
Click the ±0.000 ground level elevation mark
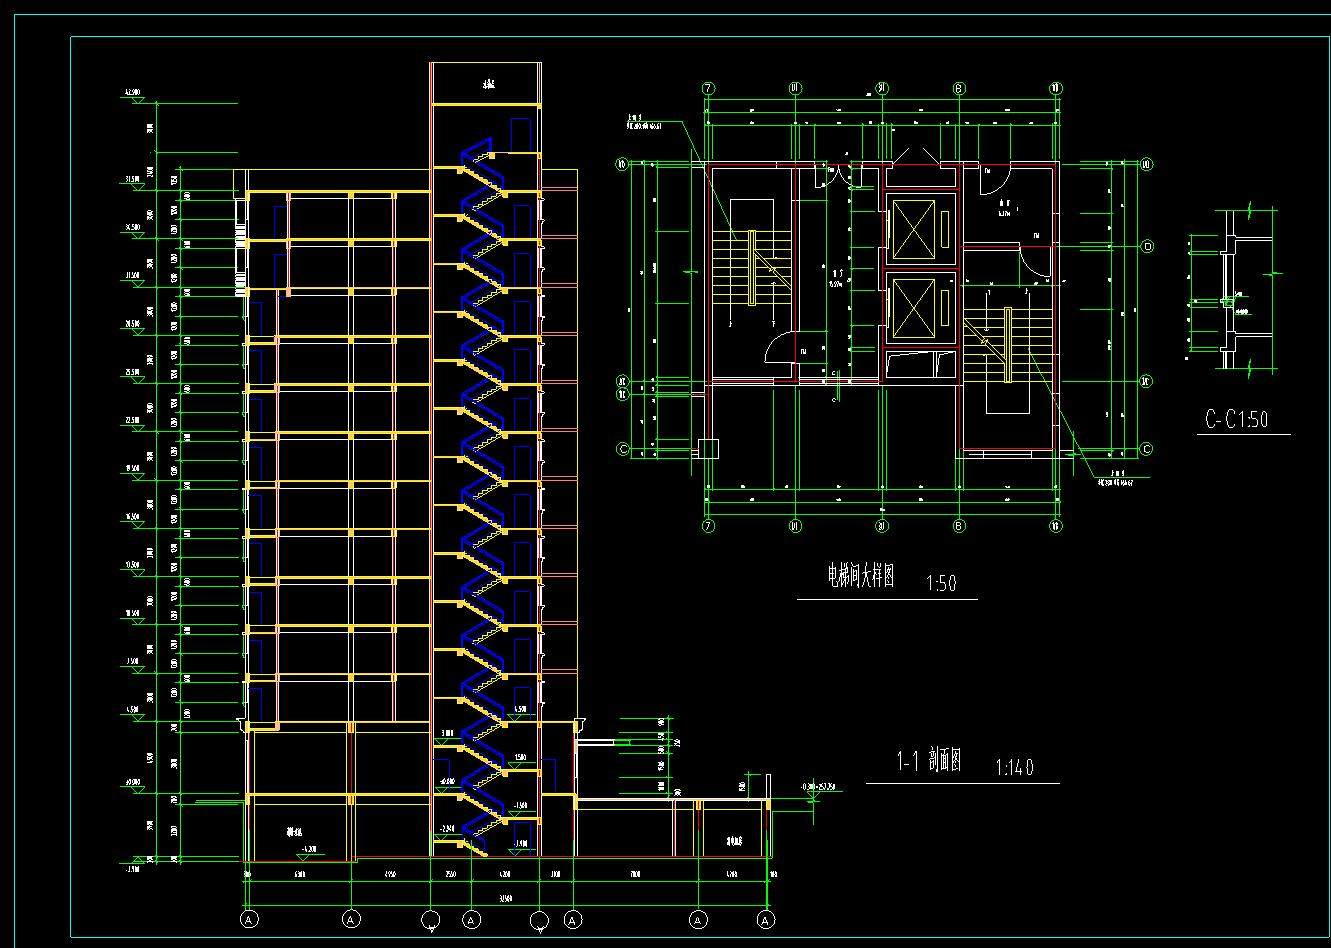132,784
